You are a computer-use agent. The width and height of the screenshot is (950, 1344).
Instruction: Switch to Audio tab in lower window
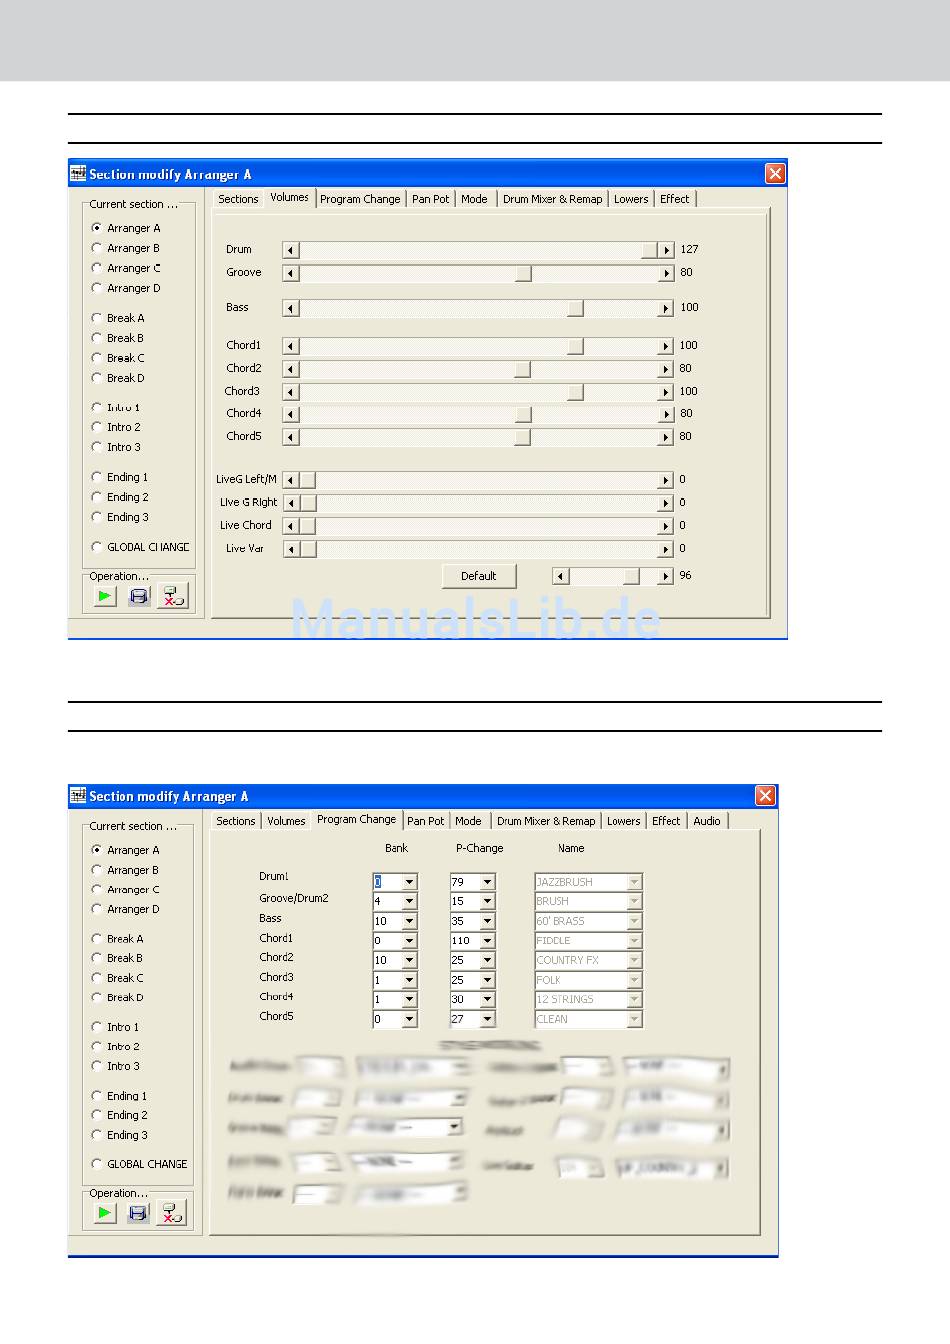707,821
